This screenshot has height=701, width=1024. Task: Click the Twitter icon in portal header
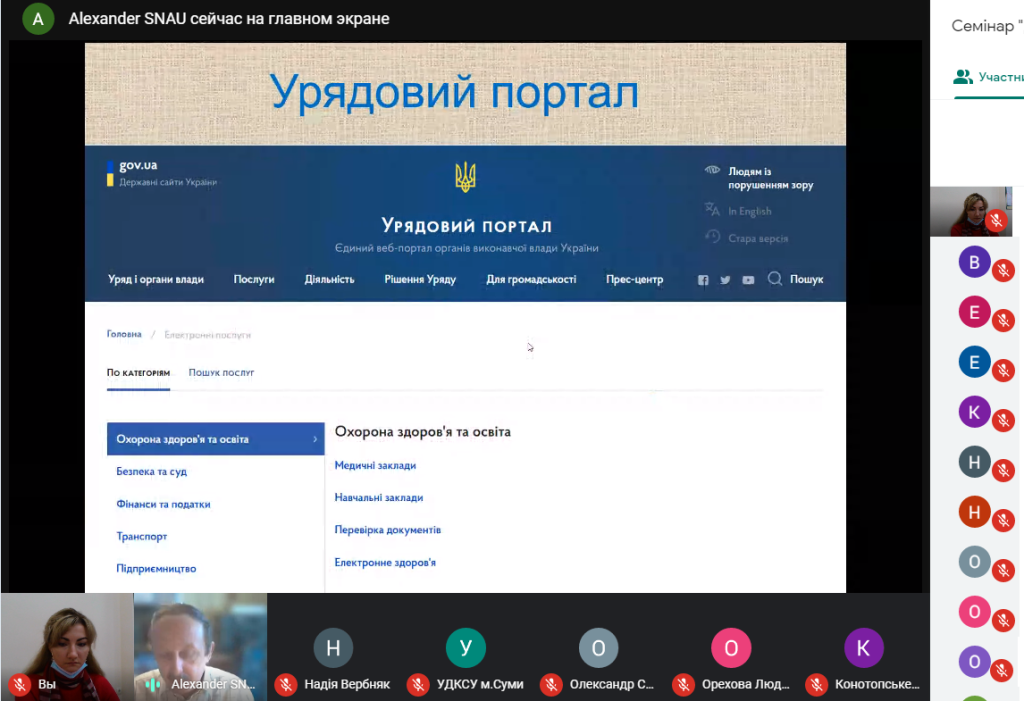[x=725, y=280]
